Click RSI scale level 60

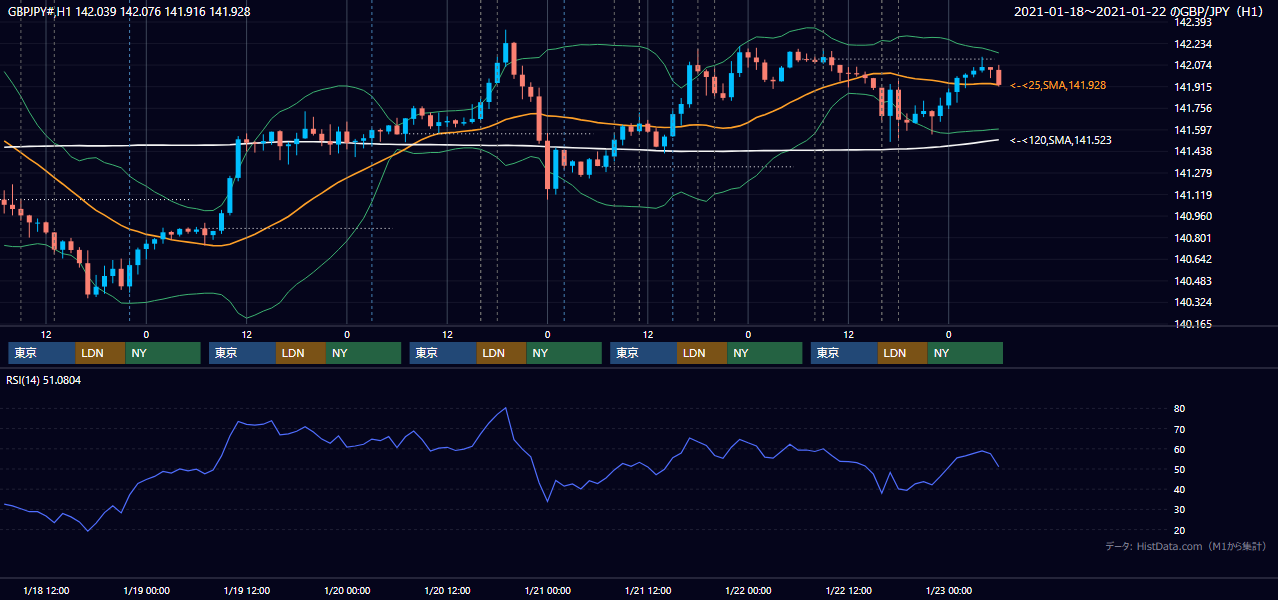click(x=1180, y=449)
